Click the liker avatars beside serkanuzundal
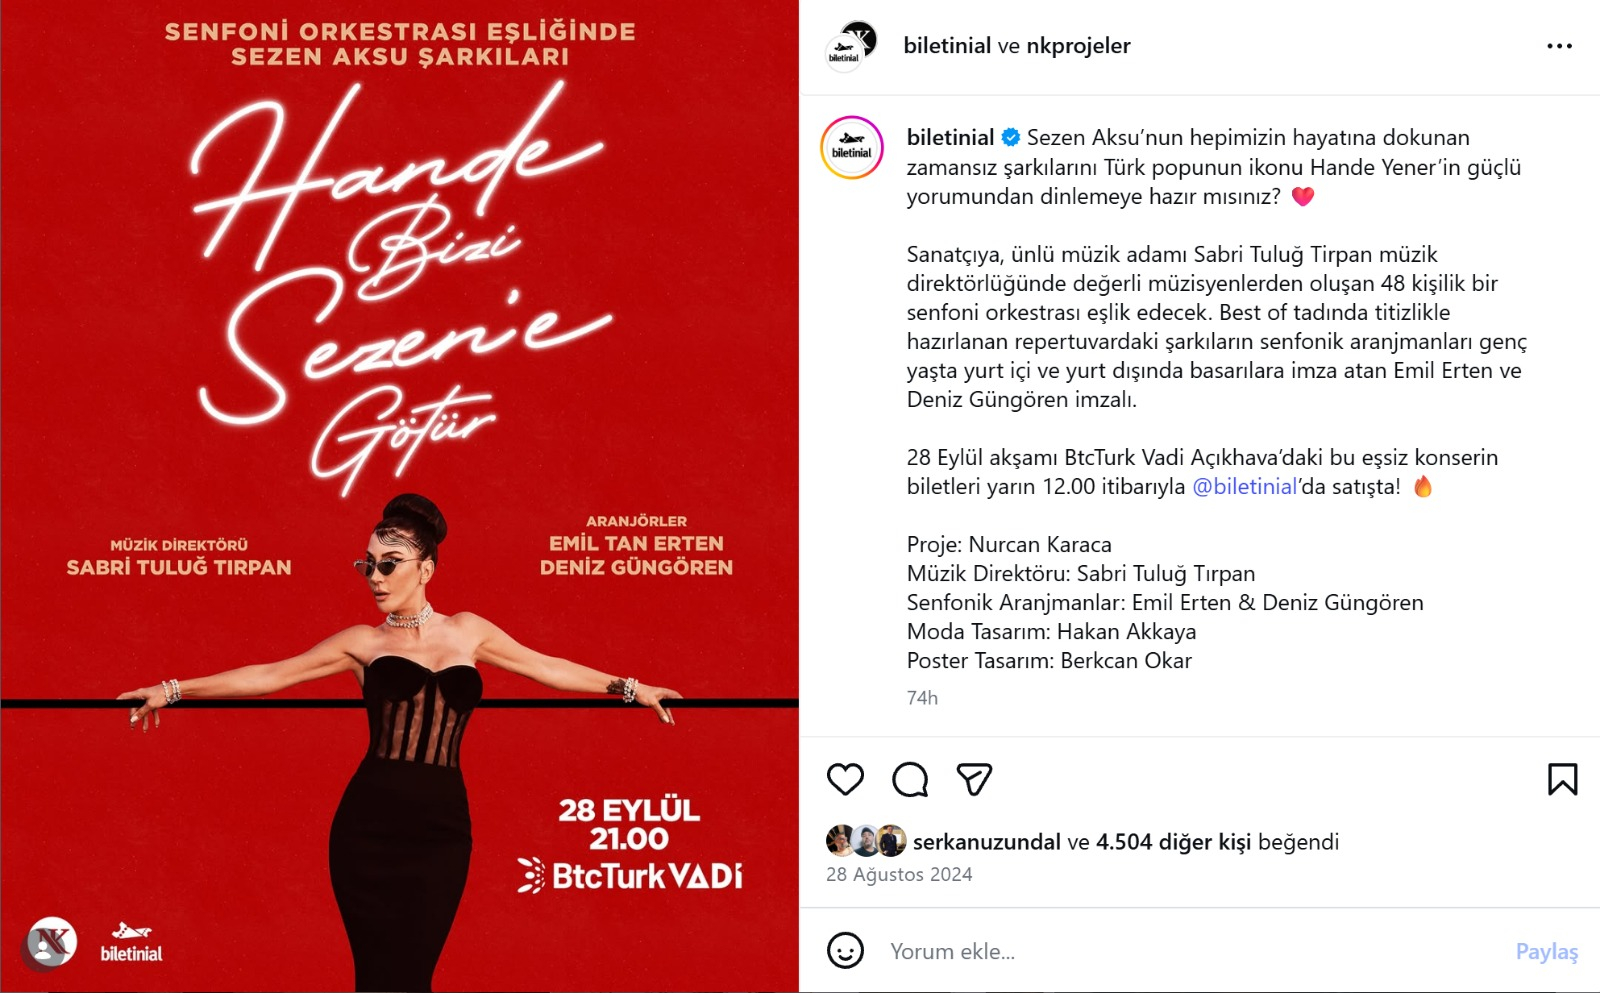Screen dimensions: 1600x993 pos(866,841)
